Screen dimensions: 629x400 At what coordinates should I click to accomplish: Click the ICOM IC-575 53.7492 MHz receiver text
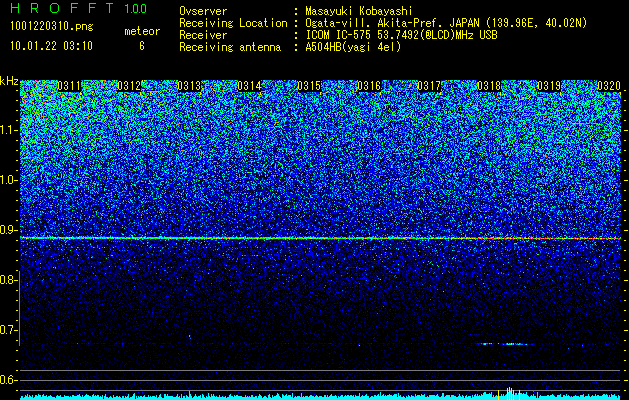[401, 35]
